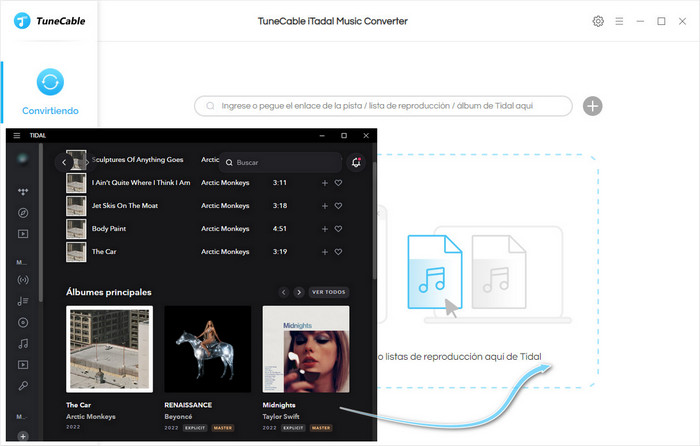This screenshot has width=700, height=446.
Task: Click the music file drop zone icon
Action: click(435, 272)
